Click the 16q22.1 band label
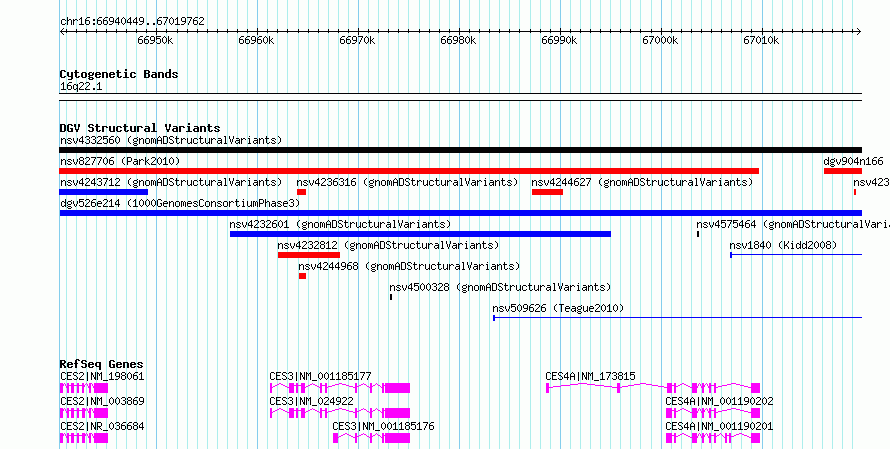 (81, 87)
